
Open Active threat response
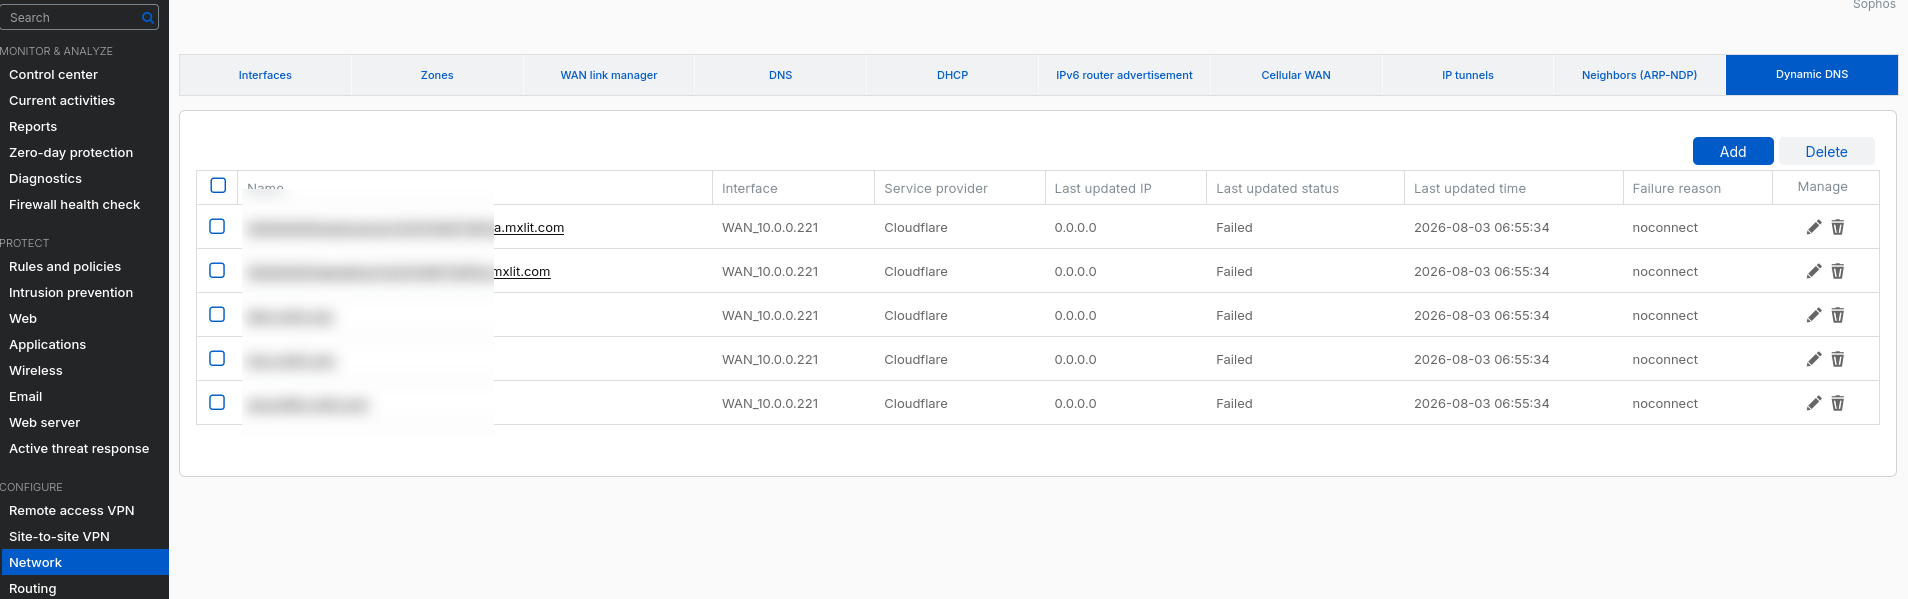tap(79, 449)
